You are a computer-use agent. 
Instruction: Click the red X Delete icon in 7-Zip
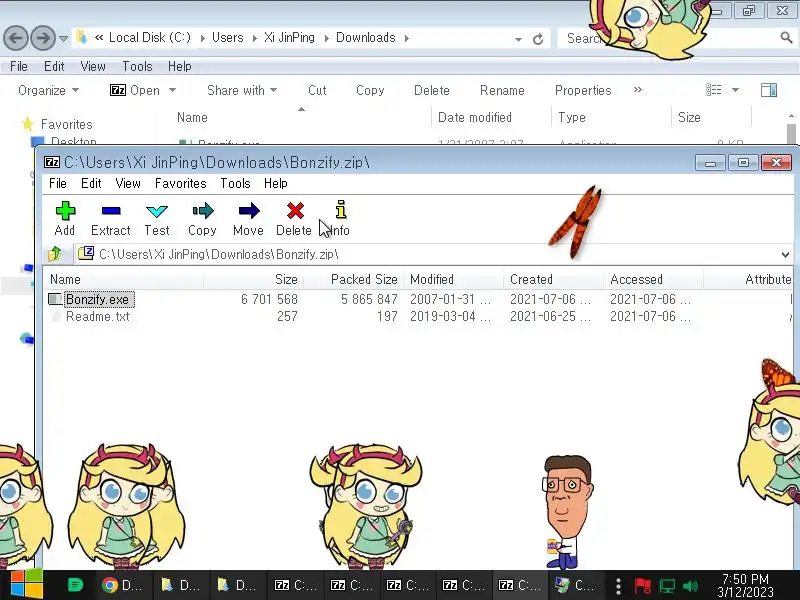tap(295, 210)
